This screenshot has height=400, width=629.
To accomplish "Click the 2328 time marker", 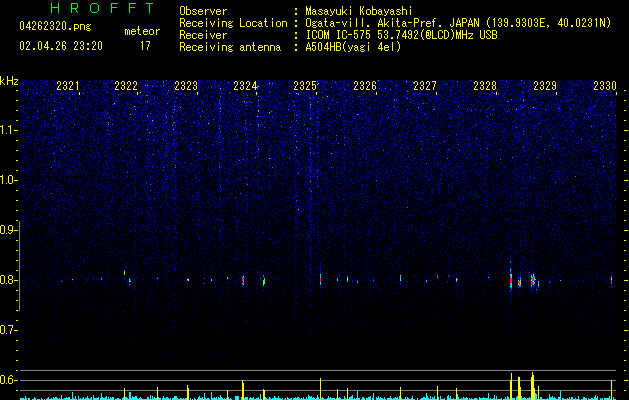I will click(485, 86).
